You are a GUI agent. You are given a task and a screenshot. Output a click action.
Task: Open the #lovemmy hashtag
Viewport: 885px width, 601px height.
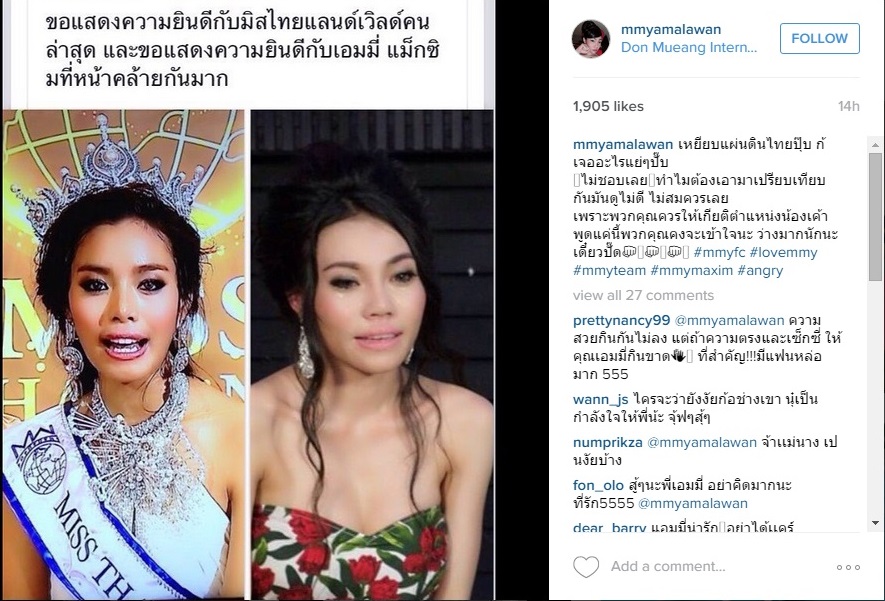(x=783, y=252)
